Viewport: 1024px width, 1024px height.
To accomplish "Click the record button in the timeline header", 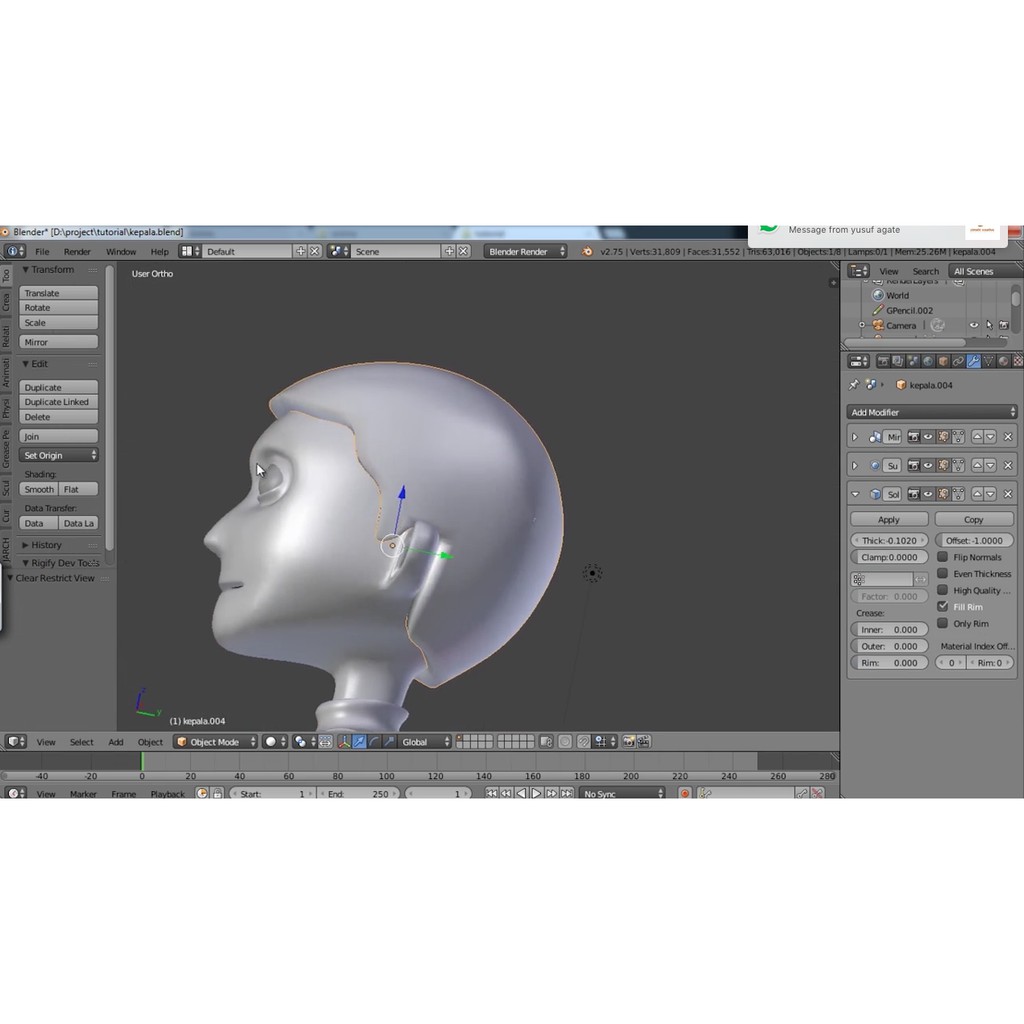I will [685, 793].
